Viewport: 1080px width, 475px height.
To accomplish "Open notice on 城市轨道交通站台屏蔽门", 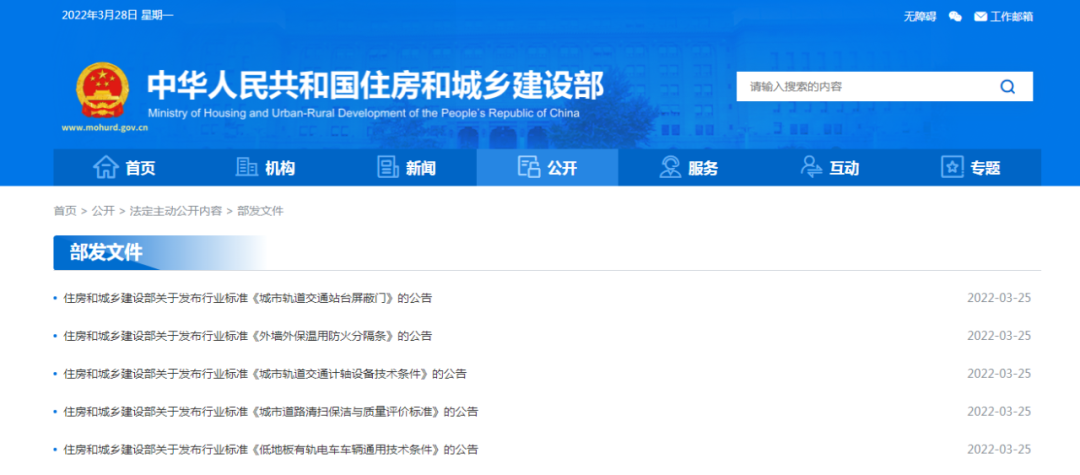I will point(248,298).
